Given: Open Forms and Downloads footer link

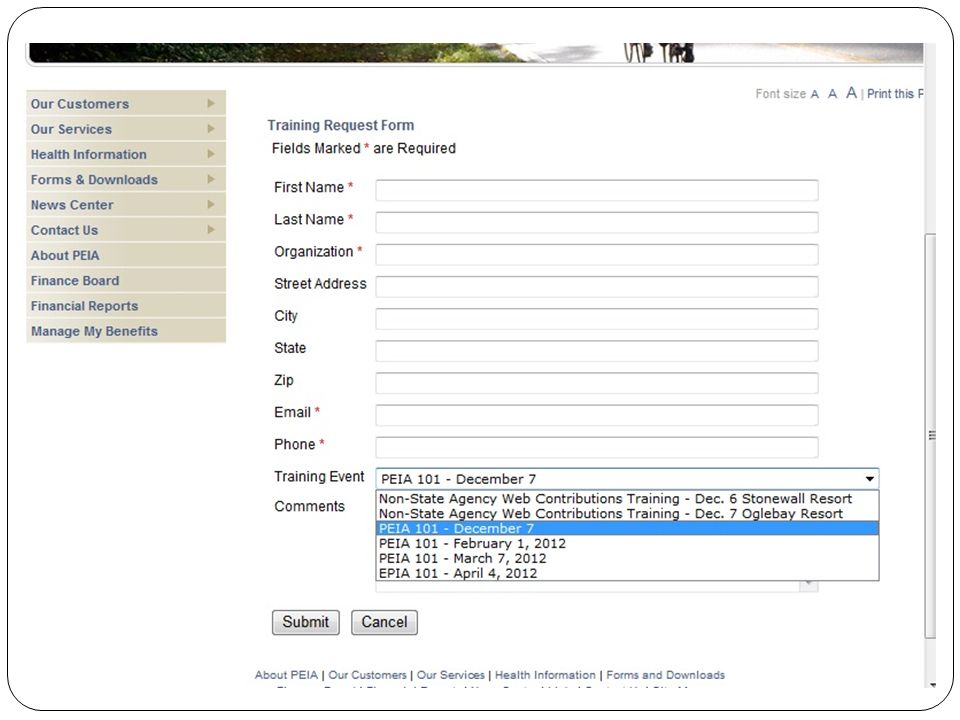Looking at the screenshot, I should [x=666, y=675].
